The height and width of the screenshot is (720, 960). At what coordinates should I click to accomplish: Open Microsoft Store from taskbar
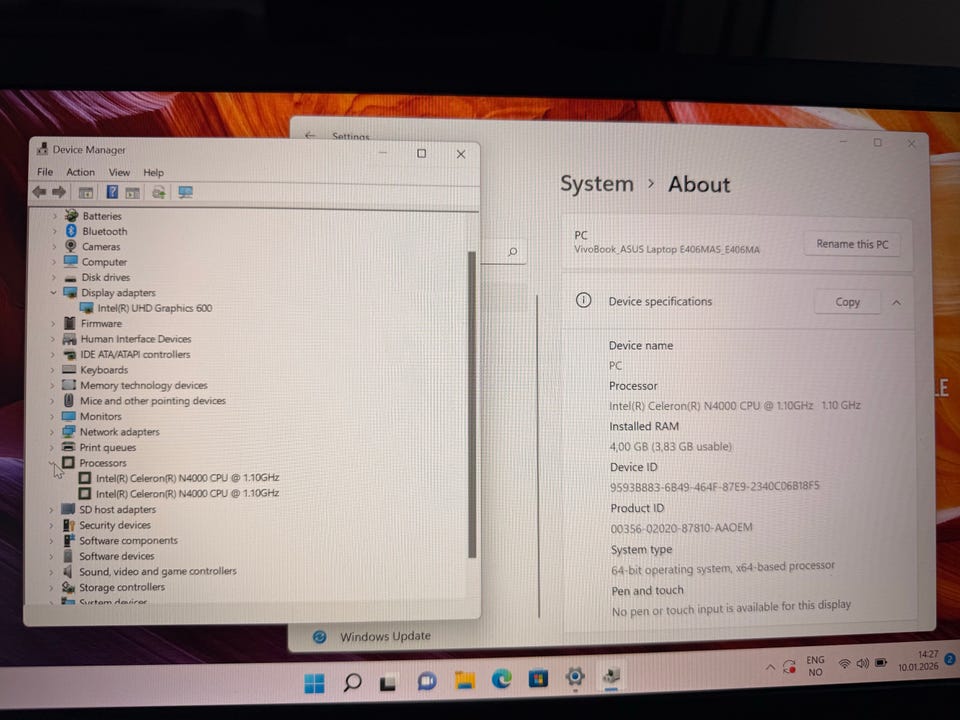click(538, 678)
